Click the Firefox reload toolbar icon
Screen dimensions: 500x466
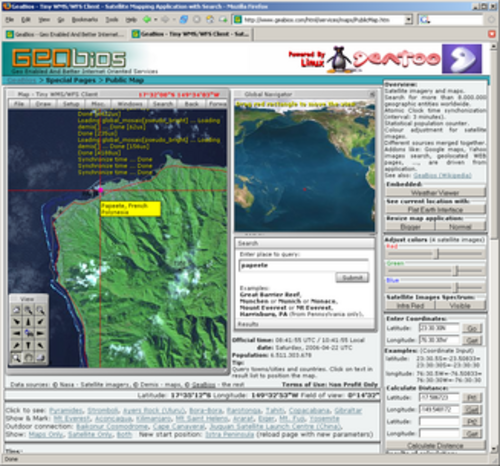(183, 20)
